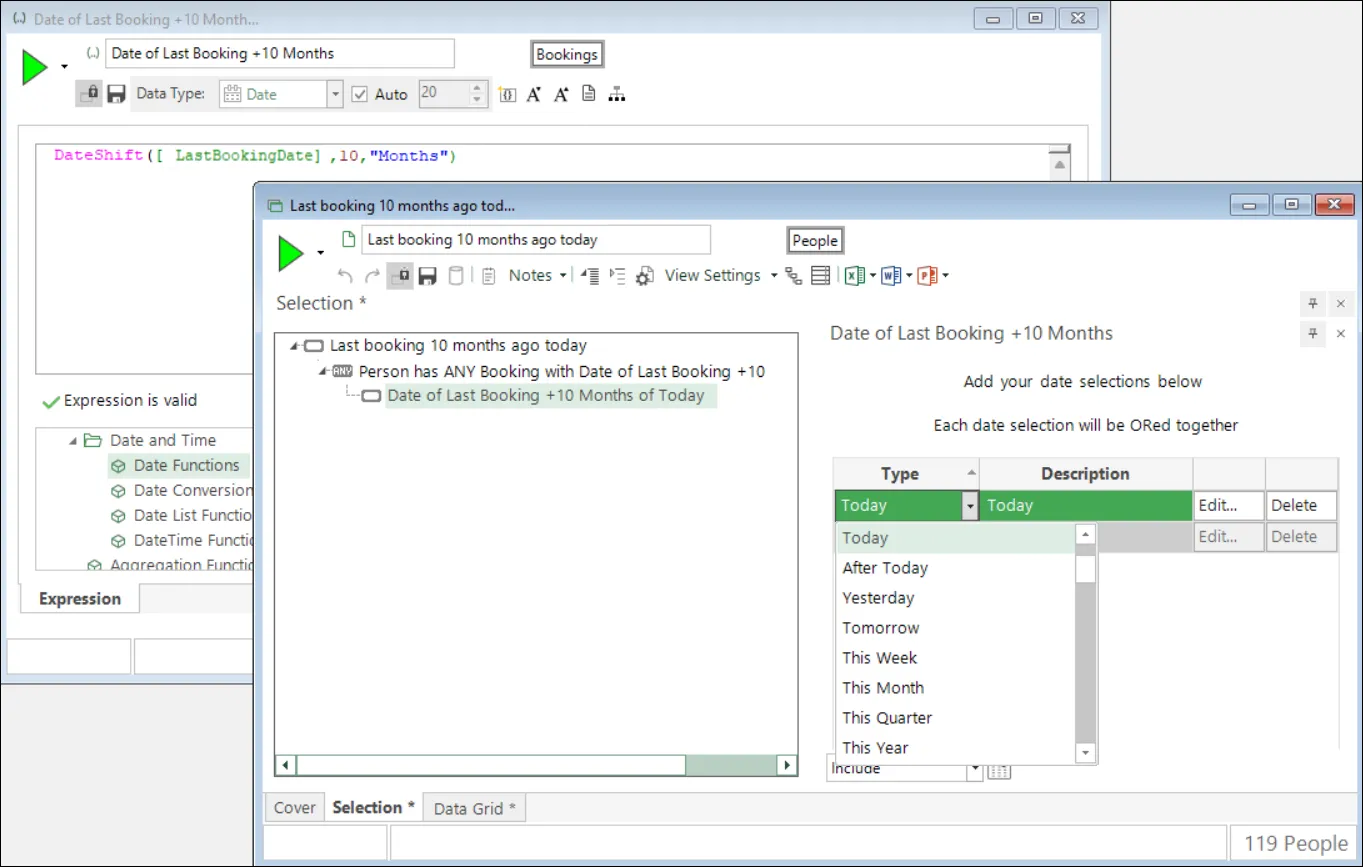
Task: Switch to the Expression tab
Action: [x=80, y=599]
